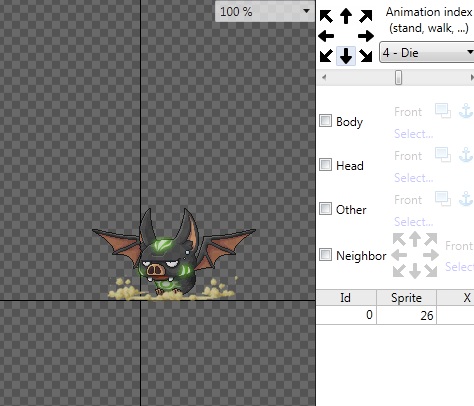
Task: Click the Id column header
Action: click(346, 298)
